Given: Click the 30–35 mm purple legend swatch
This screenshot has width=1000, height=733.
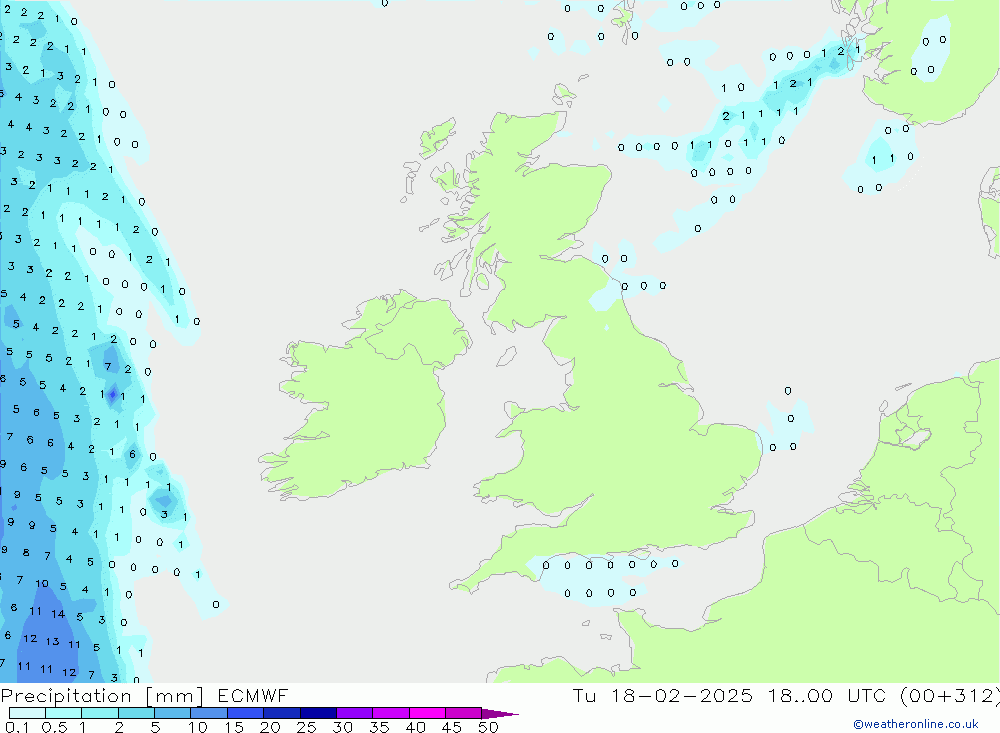Looking at the screenshot, I should tap(354, 713).
